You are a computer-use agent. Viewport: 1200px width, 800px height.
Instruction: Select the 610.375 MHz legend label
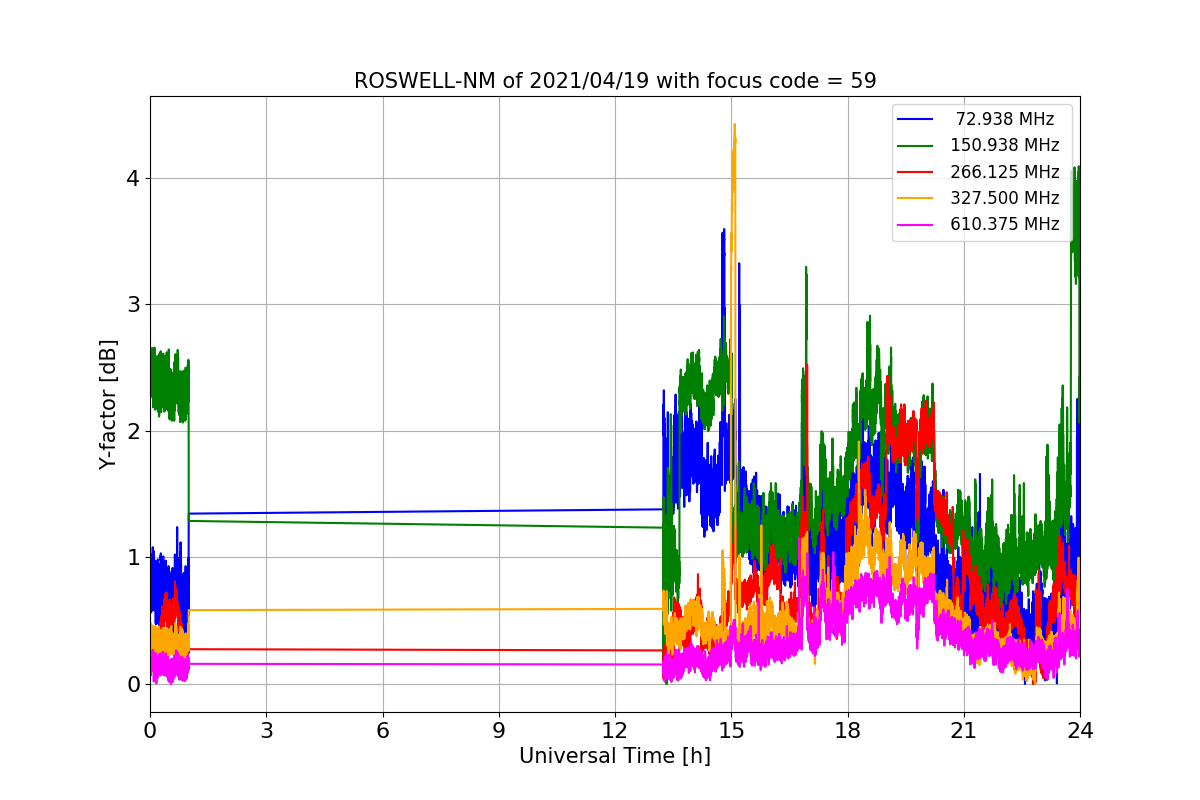click(x=1005, y=224)
